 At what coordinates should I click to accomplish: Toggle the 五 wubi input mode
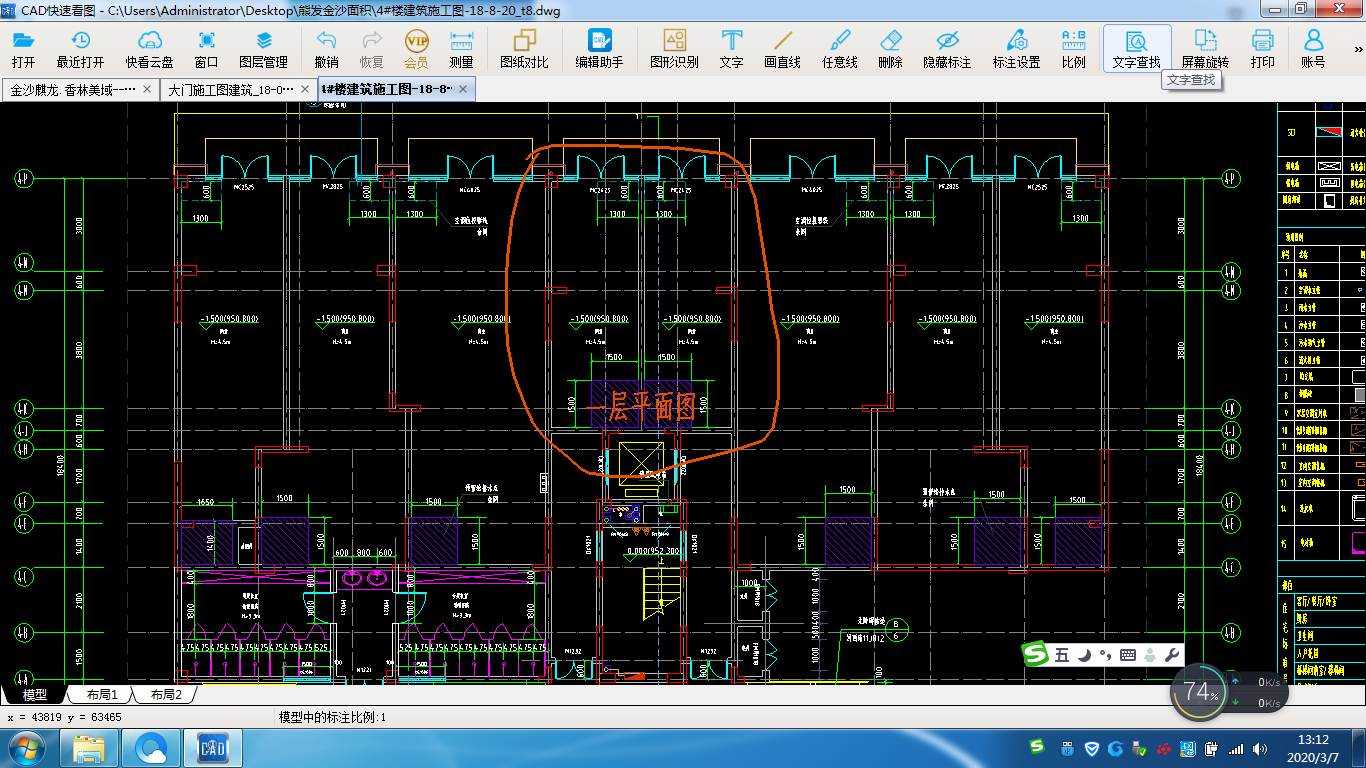pyautogui.click(x=1062, y=655)
